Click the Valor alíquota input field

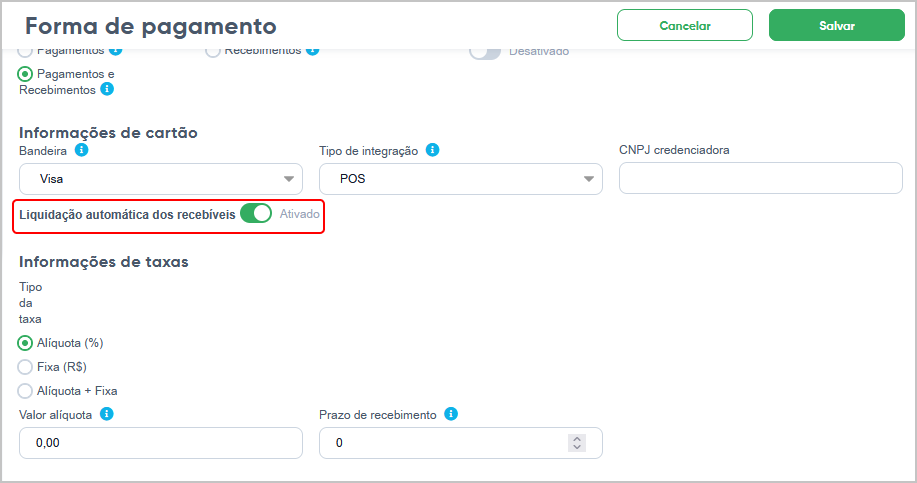161,443
